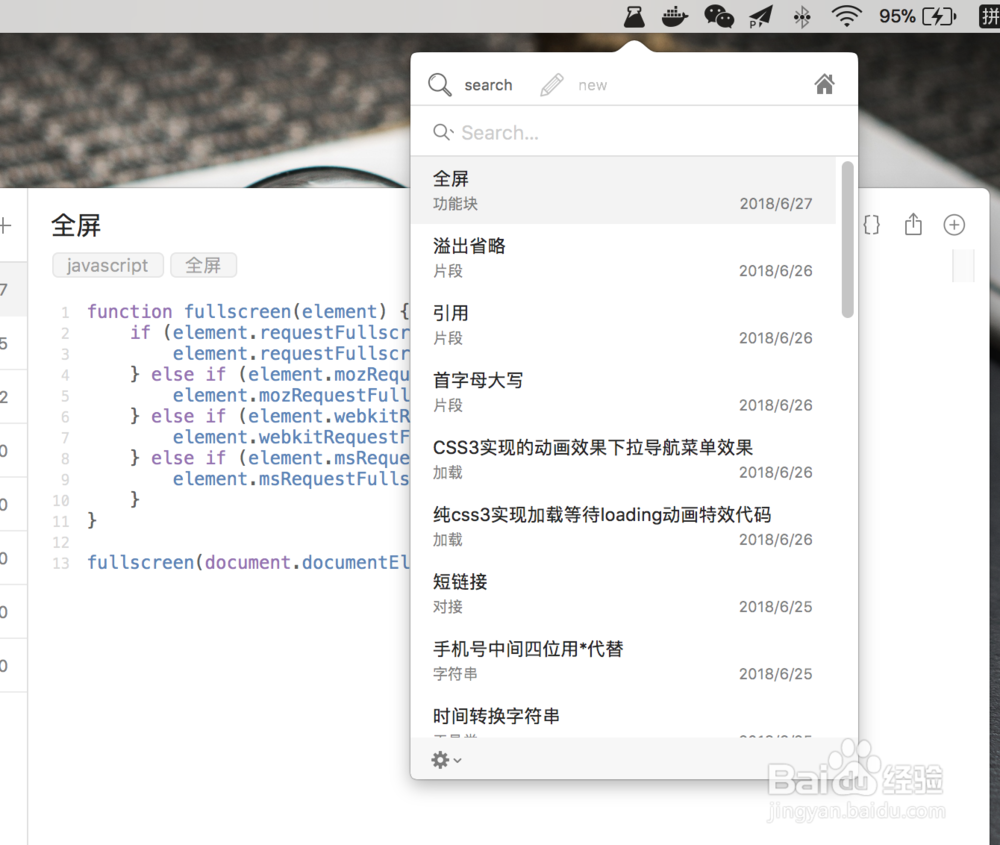
Task: Select the new snippet tab
Action: point(592,85)
